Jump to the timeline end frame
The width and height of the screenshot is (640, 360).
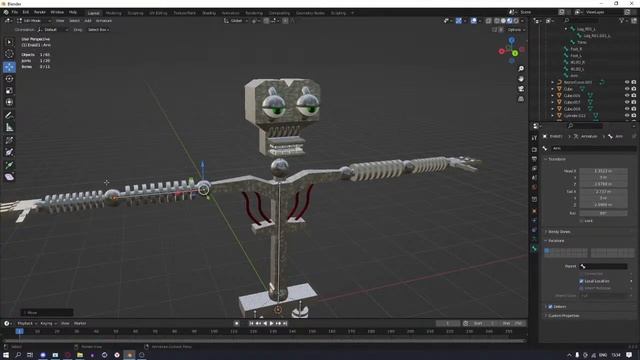(x=285, y=323)
